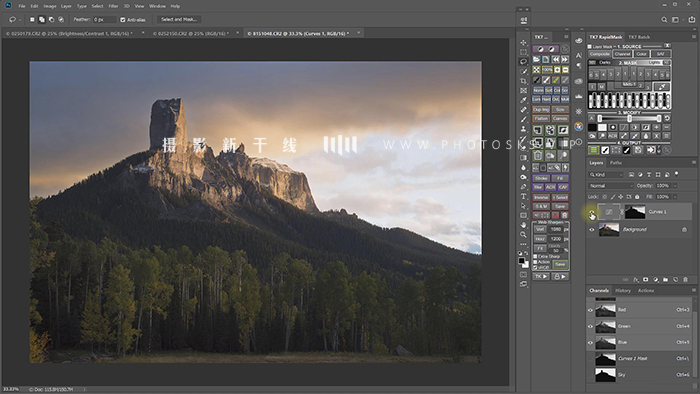Select the Curves 1 layer mask thumbnail

coord(635,212)
